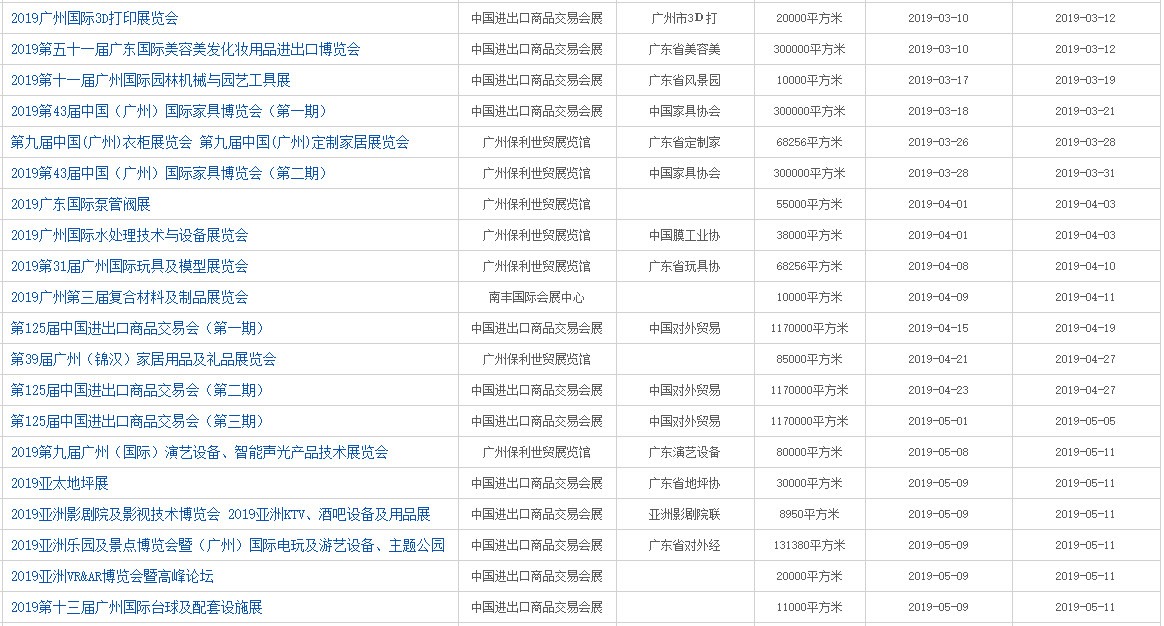Viewport: 1164px width, 626px height.
Task: Select organizer cell 广东省玩具协
Action: (684, 266)
